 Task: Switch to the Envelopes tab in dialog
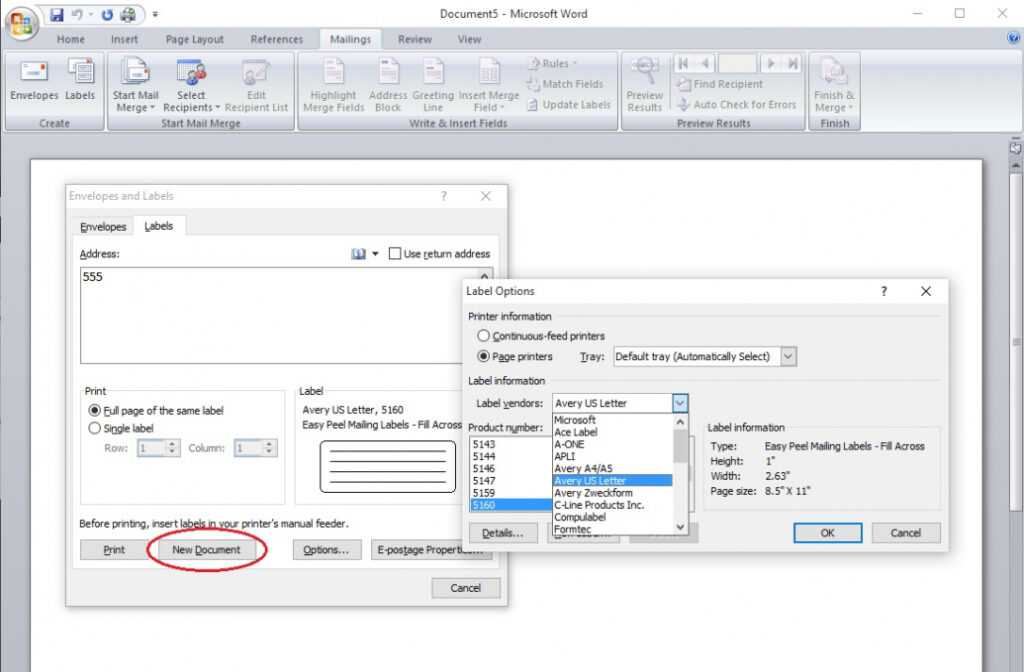(x=103, y=227)
